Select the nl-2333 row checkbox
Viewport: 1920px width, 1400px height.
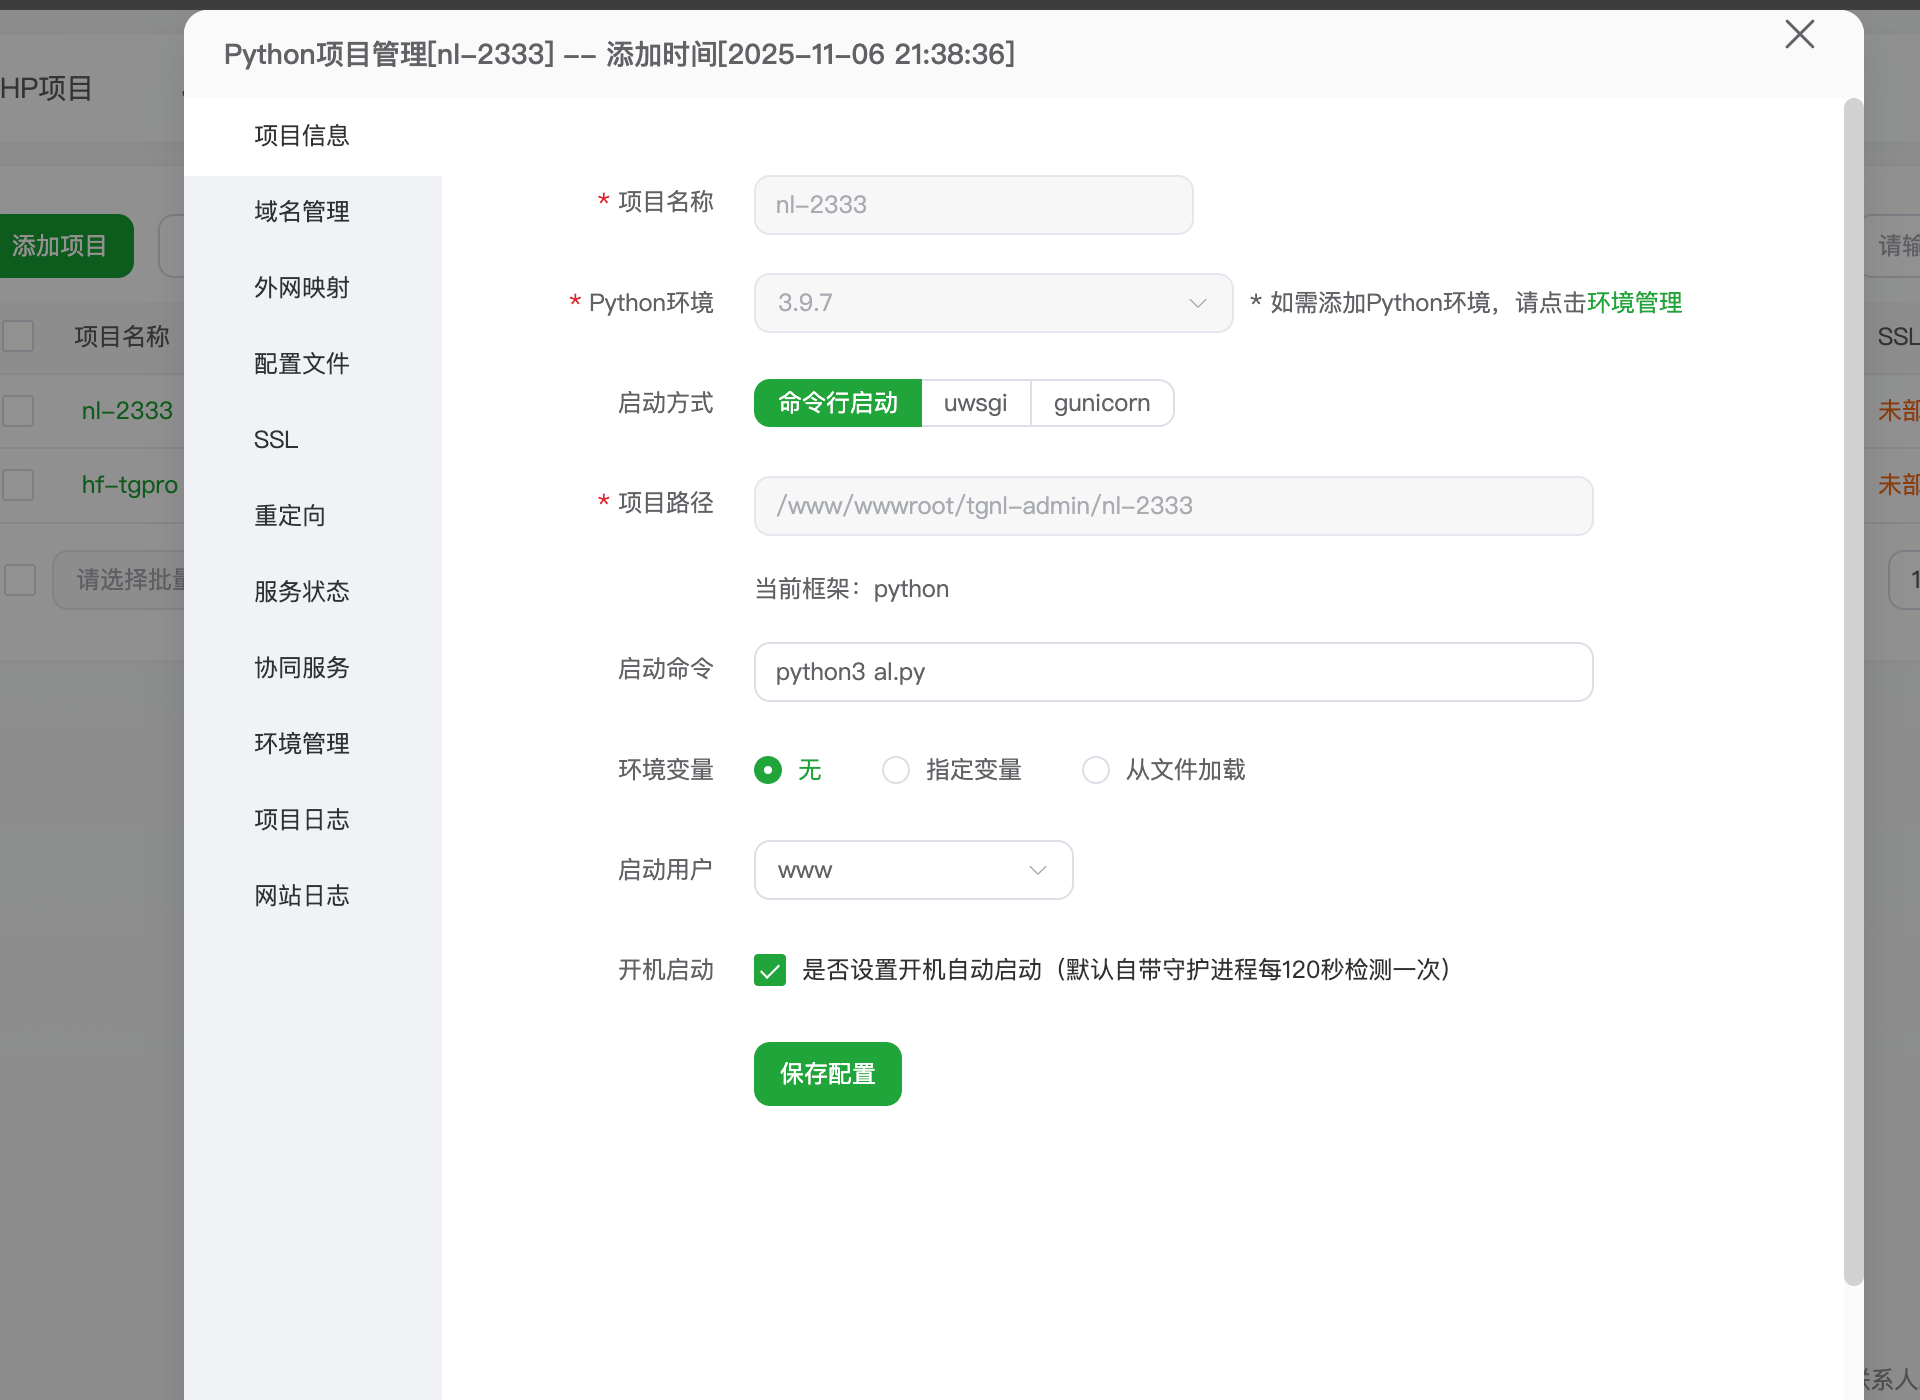pyautogui.click(x=19, y=410)
